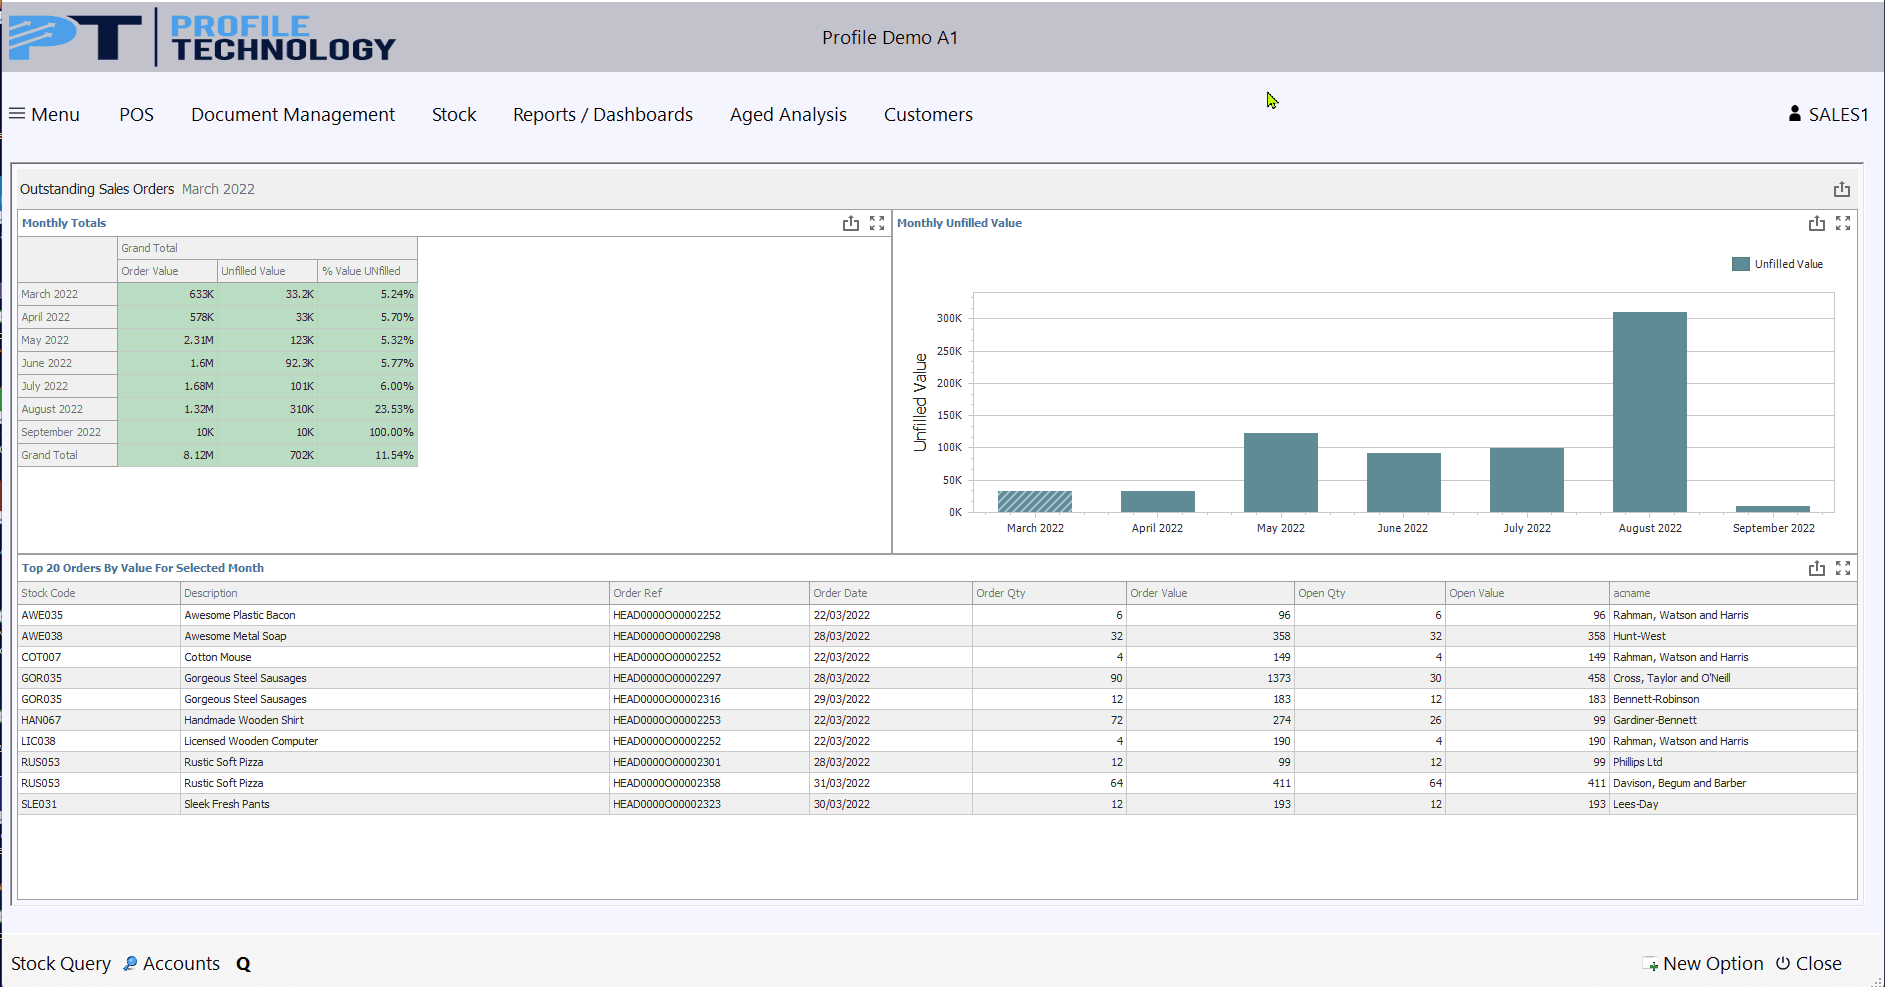Open the Reports / Dashboards menu

pyautogui.click(x=603, y=114)
